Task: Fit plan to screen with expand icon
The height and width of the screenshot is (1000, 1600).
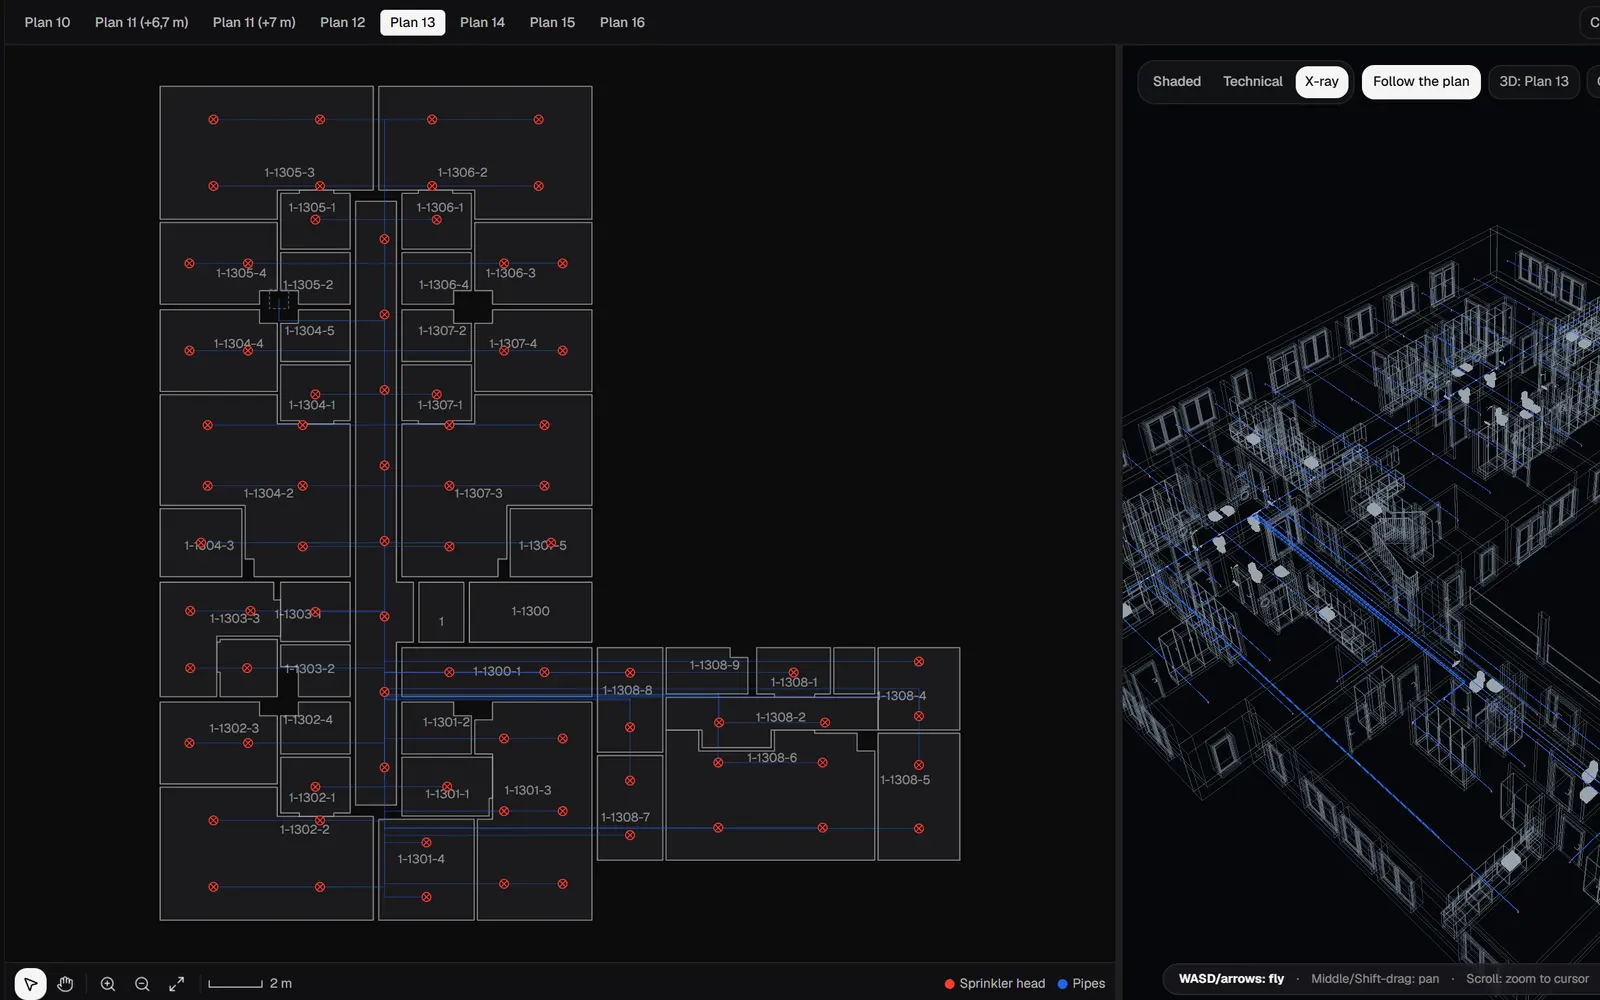Action: [176, 984]
